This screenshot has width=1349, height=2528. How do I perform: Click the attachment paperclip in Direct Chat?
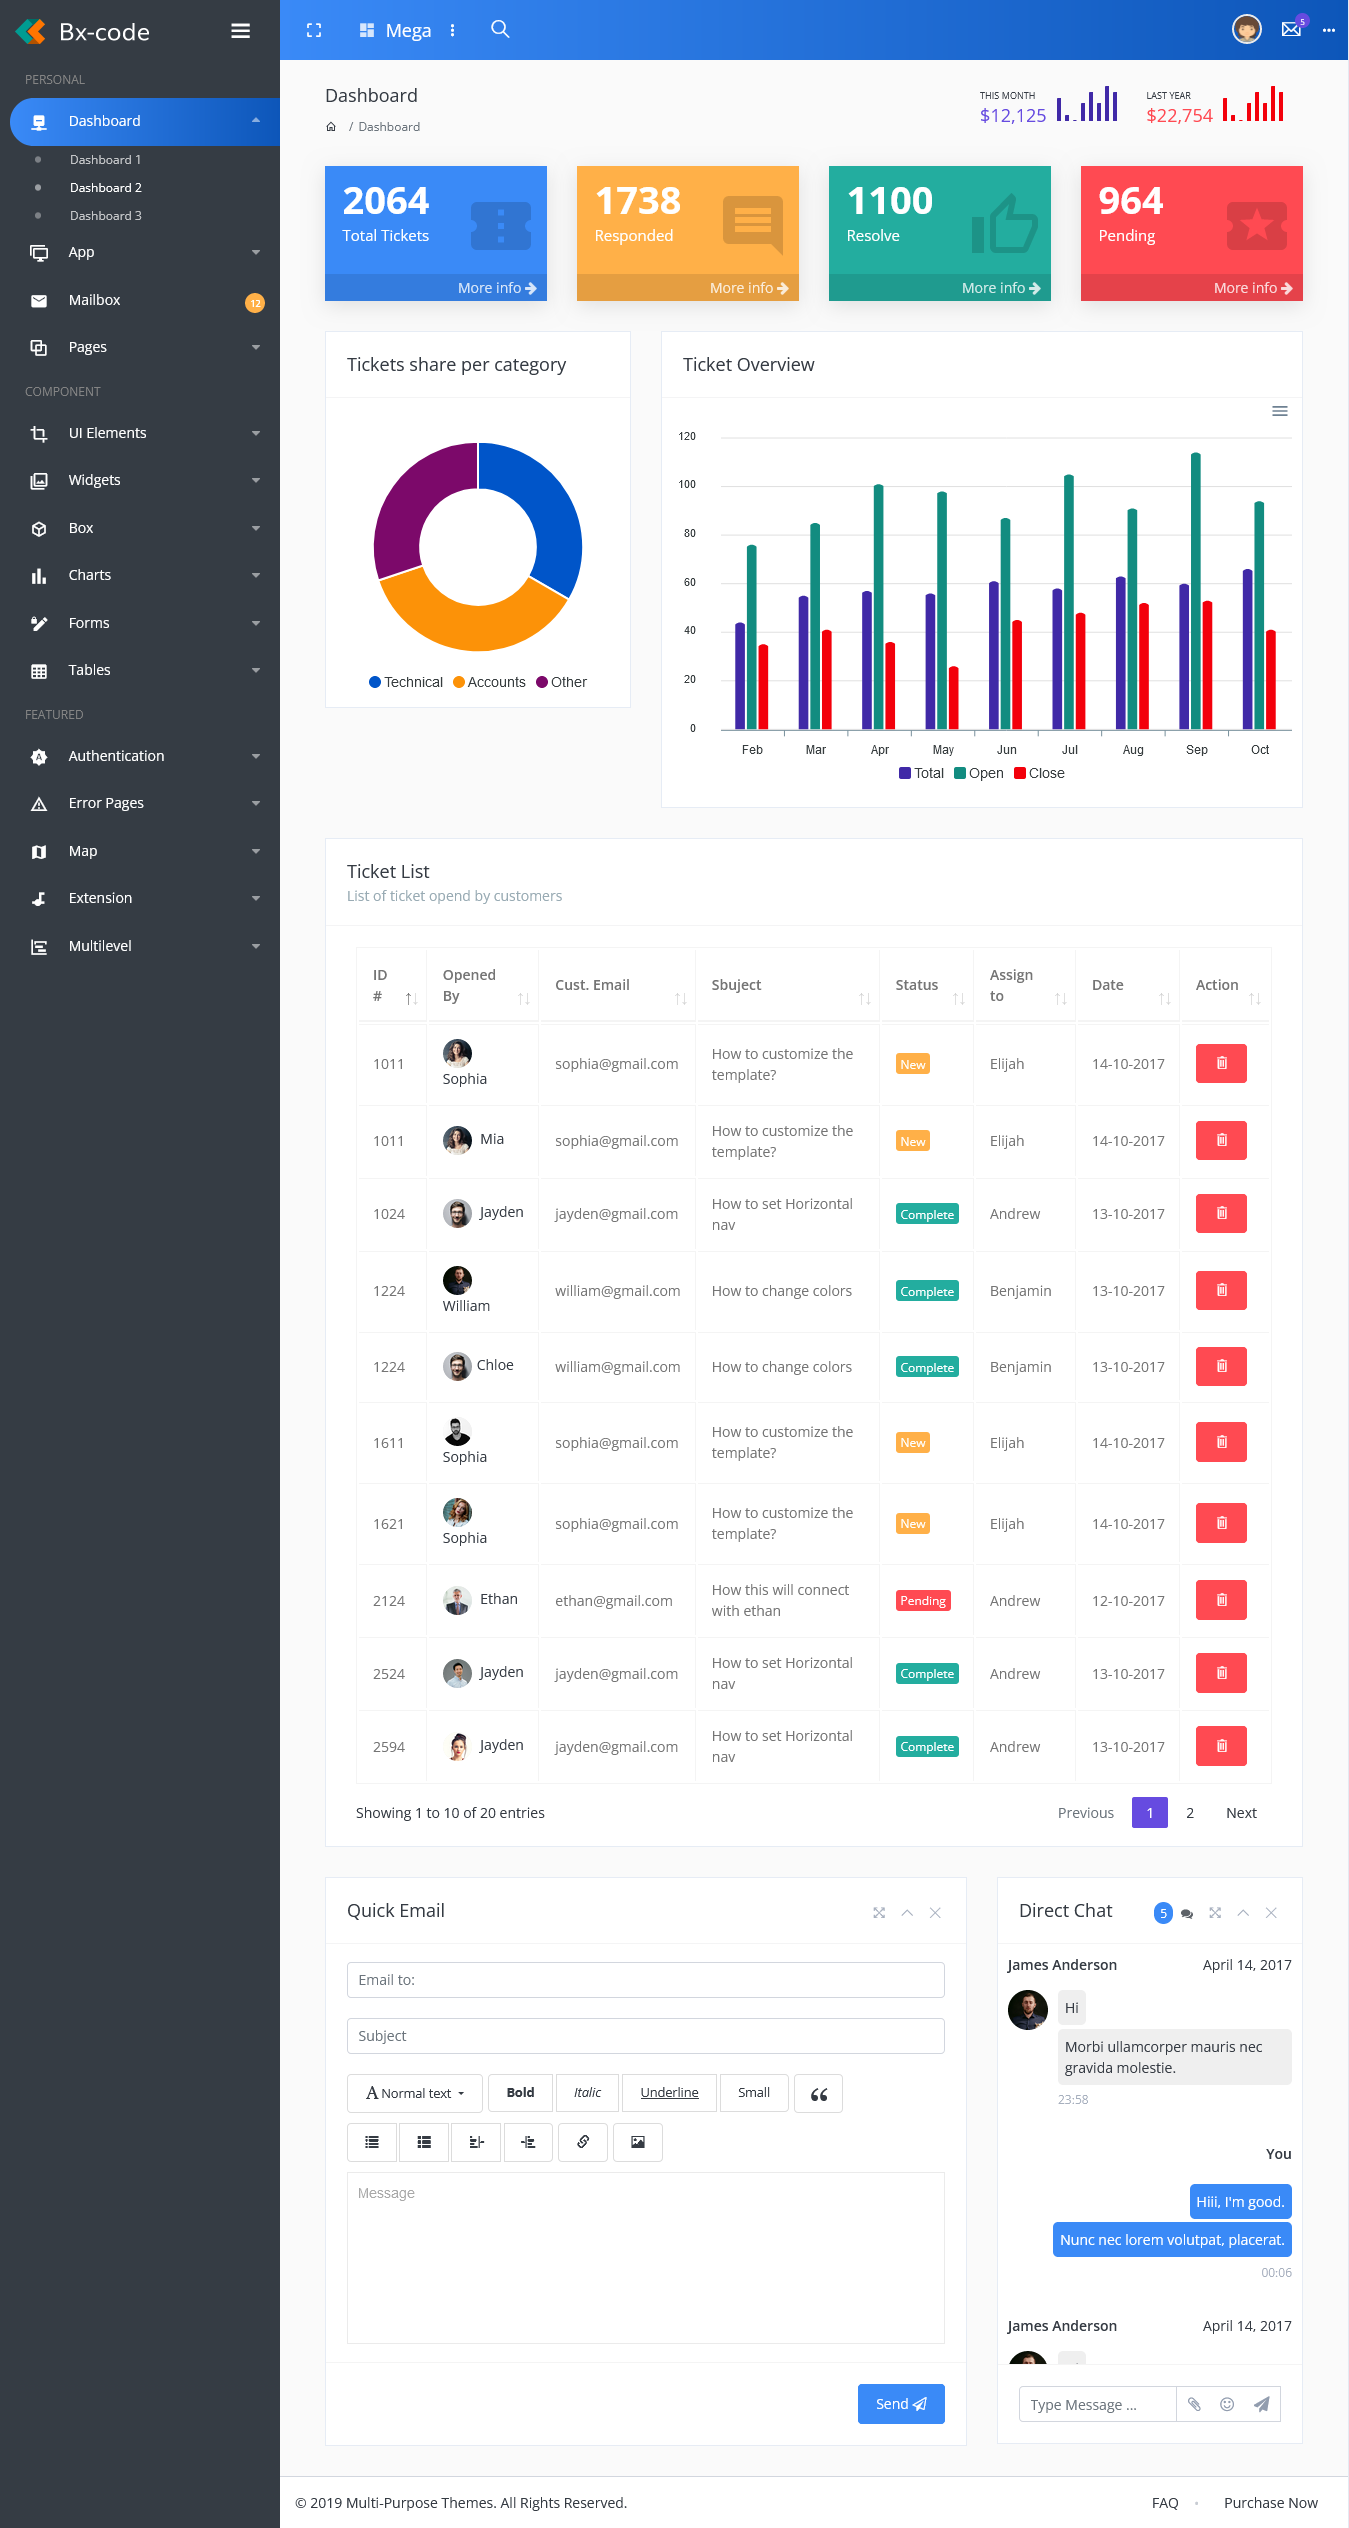(1194, 2404)
